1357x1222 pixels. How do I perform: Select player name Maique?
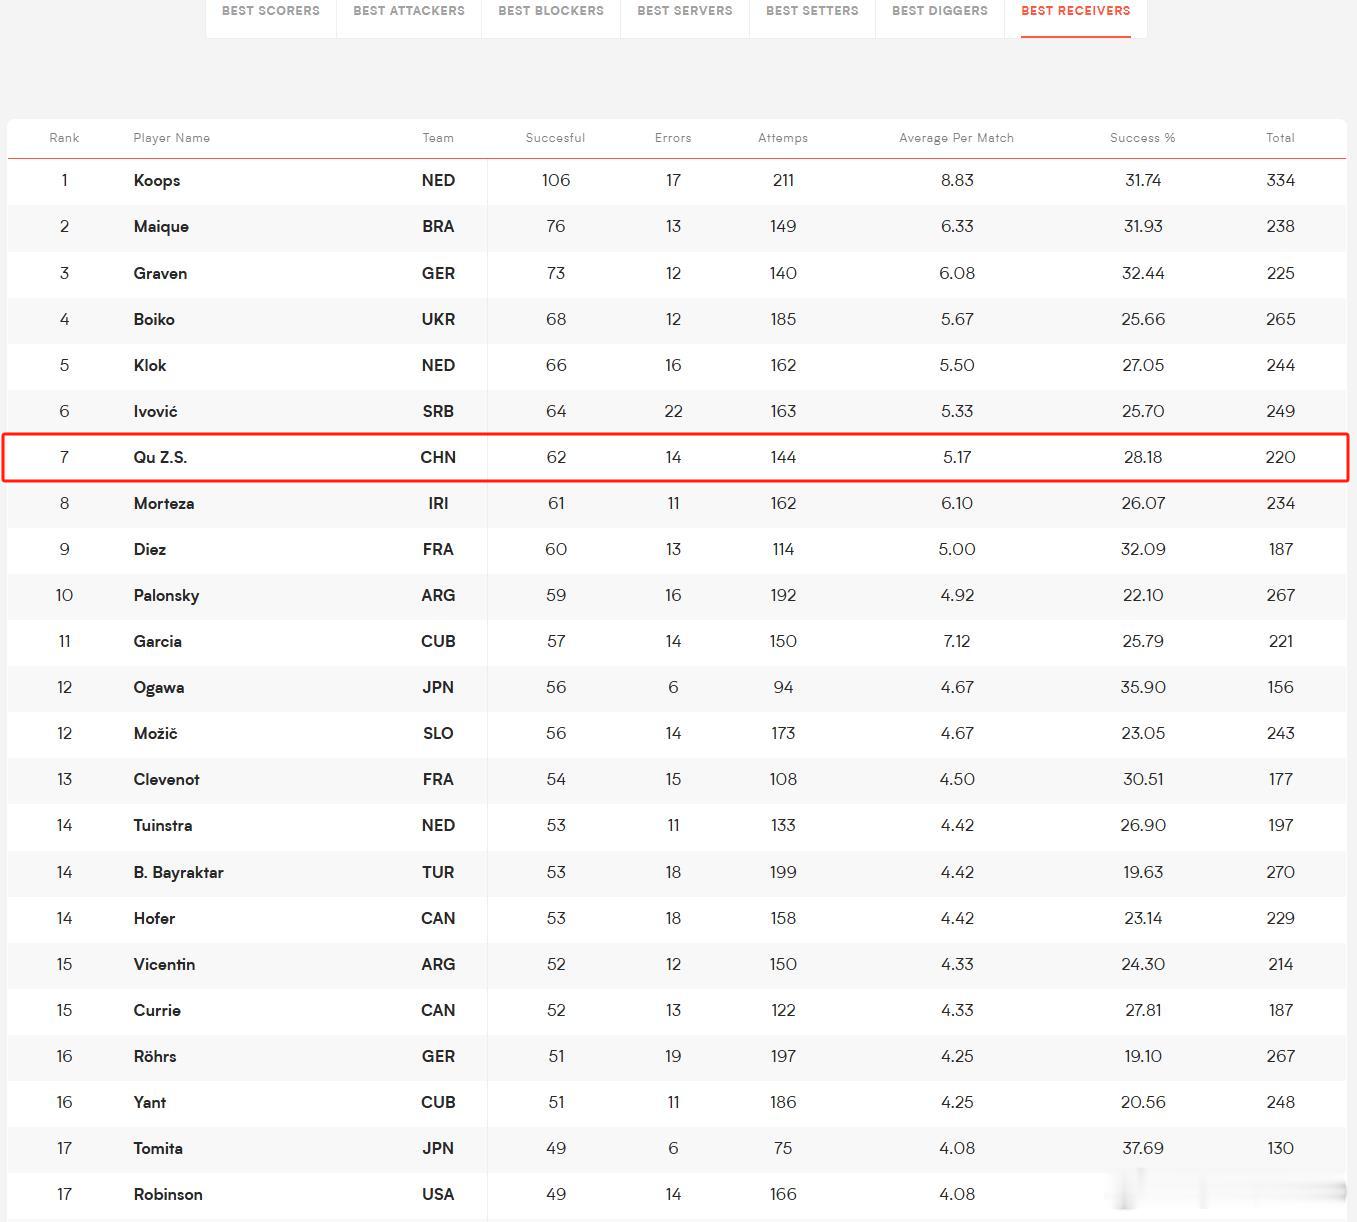pyautogui.click(x=161, y=227)
